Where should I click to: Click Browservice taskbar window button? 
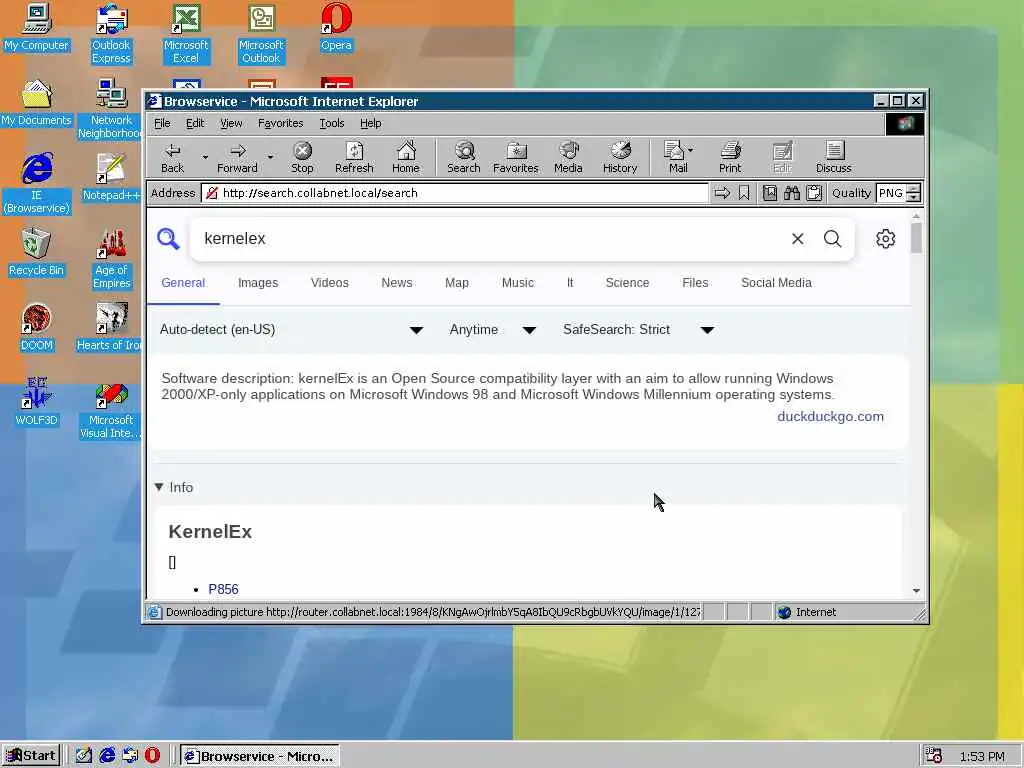point(260,756)
